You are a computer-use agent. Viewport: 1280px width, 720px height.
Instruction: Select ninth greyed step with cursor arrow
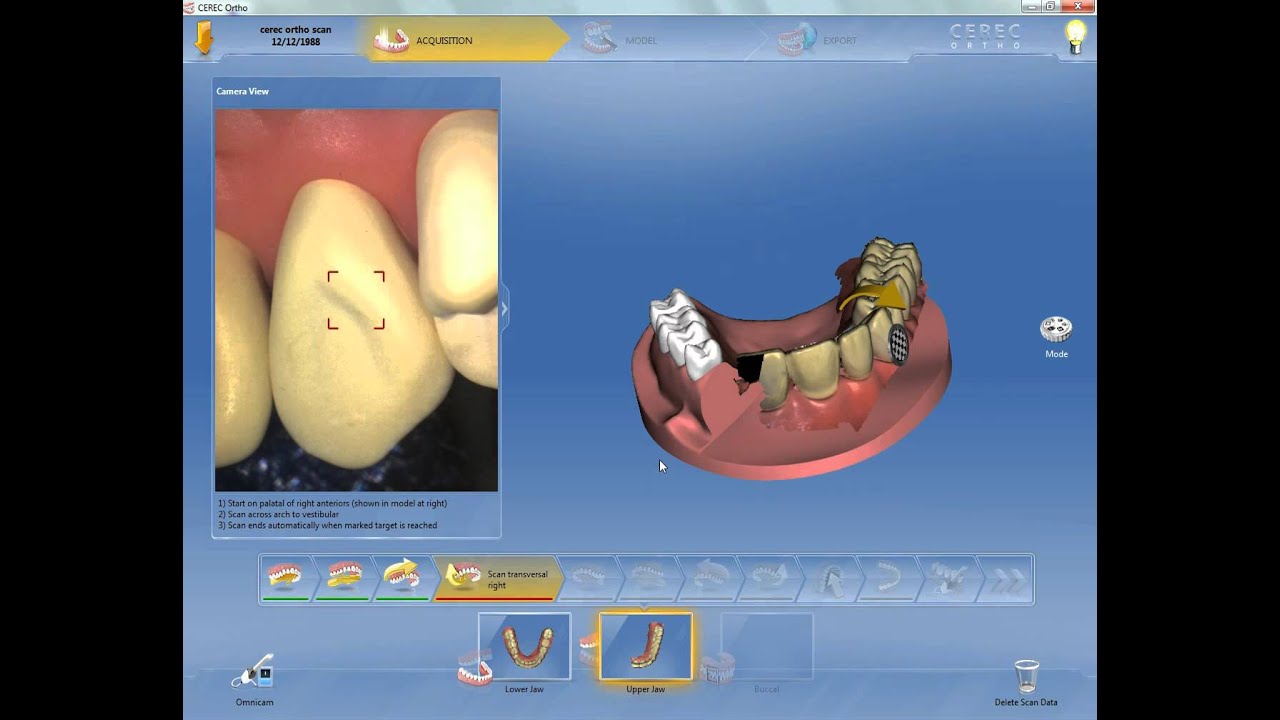pos(828,579)
